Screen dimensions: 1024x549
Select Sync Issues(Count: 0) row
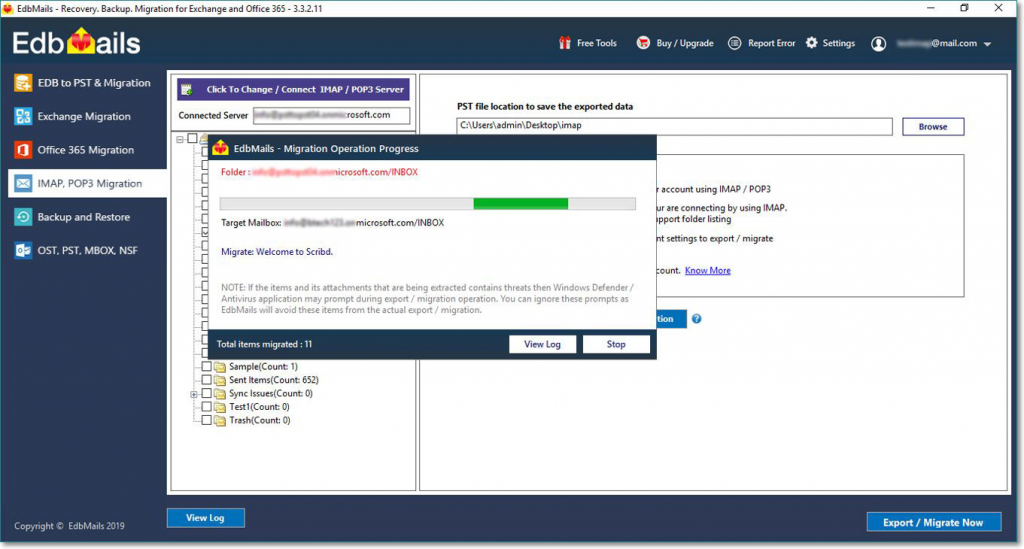tap(270, 394)
